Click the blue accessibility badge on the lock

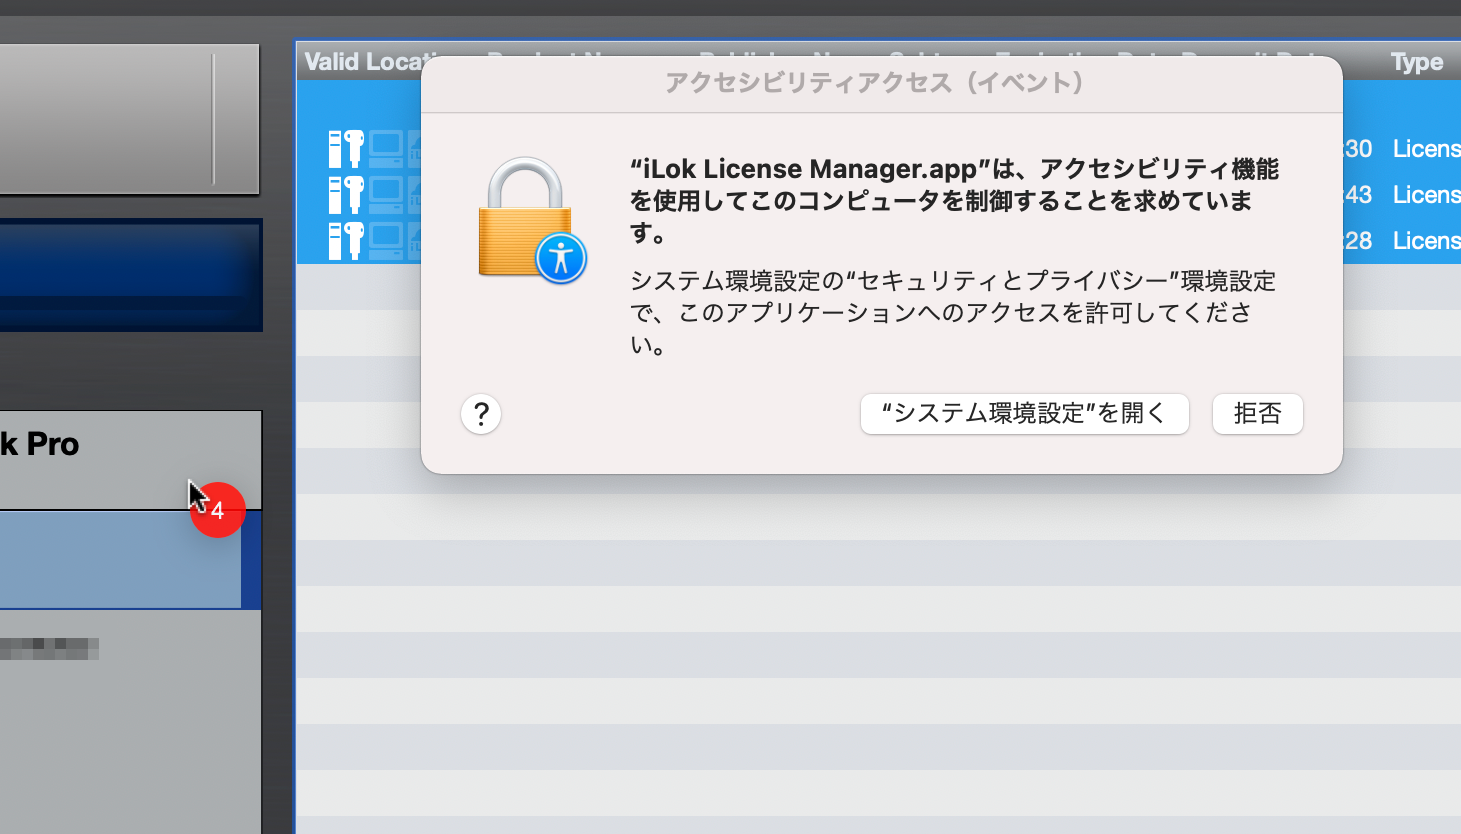pyautogui.click(x=561, y=255)
